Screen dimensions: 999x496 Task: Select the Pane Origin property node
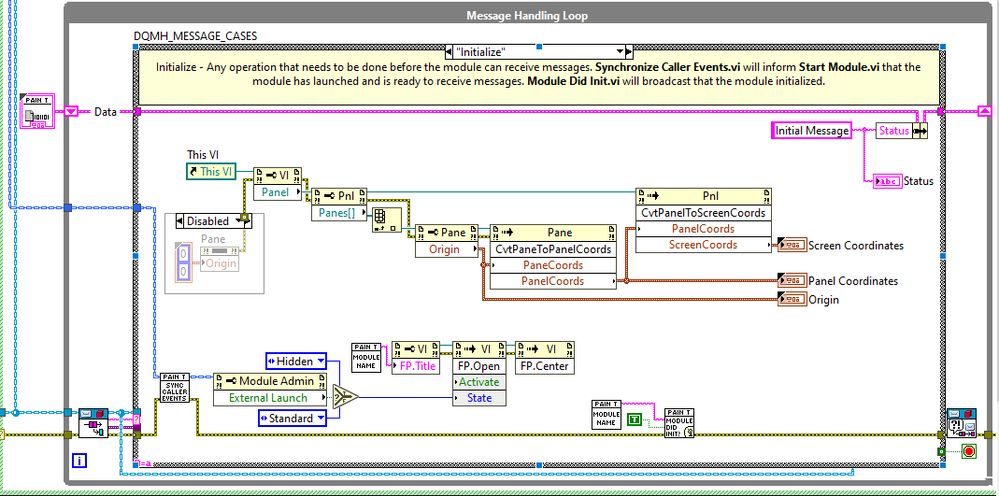[447, 241]
